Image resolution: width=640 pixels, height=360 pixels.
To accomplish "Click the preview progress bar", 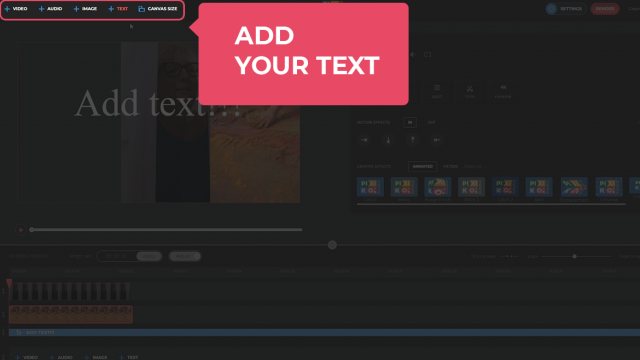I will 167,230.
